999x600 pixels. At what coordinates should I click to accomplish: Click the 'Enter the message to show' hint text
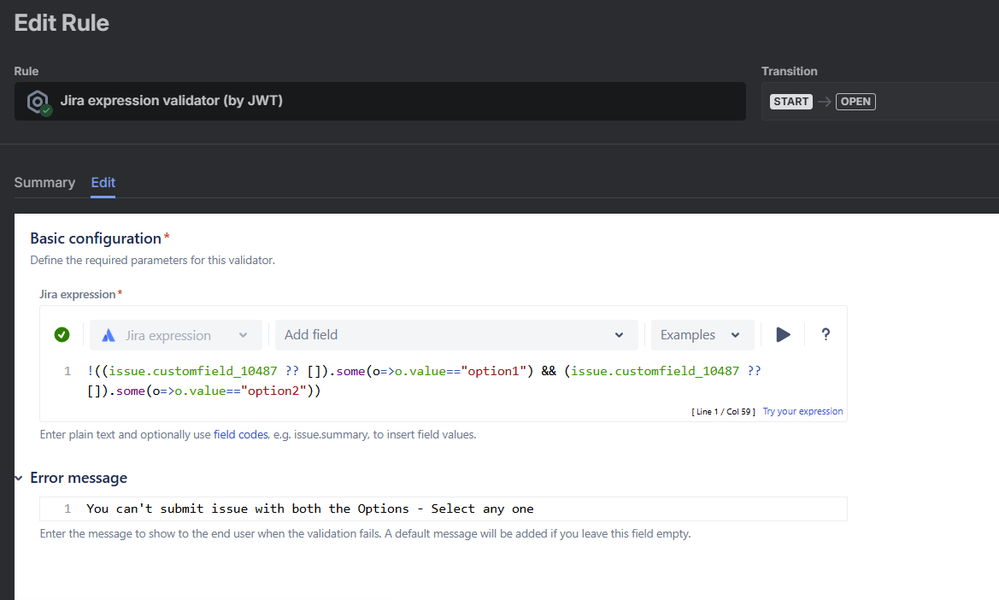[365, 534]
